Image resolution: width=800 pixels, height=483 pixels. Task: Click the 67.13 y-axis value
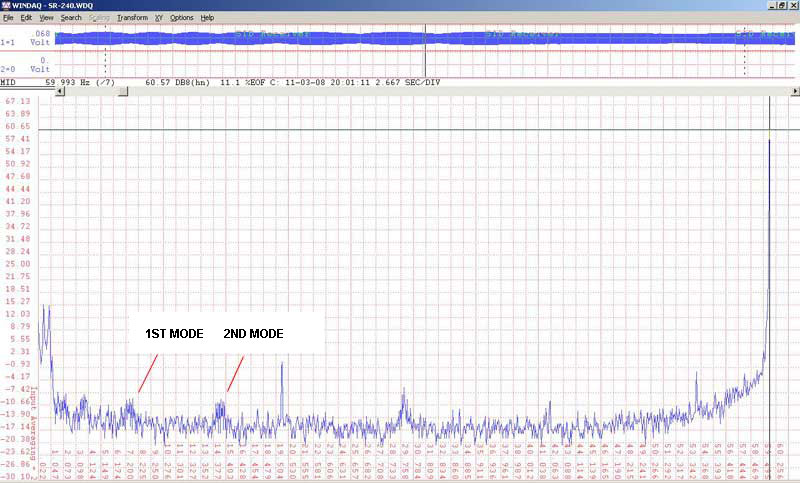pyautogui.click(x=18, y=101)
